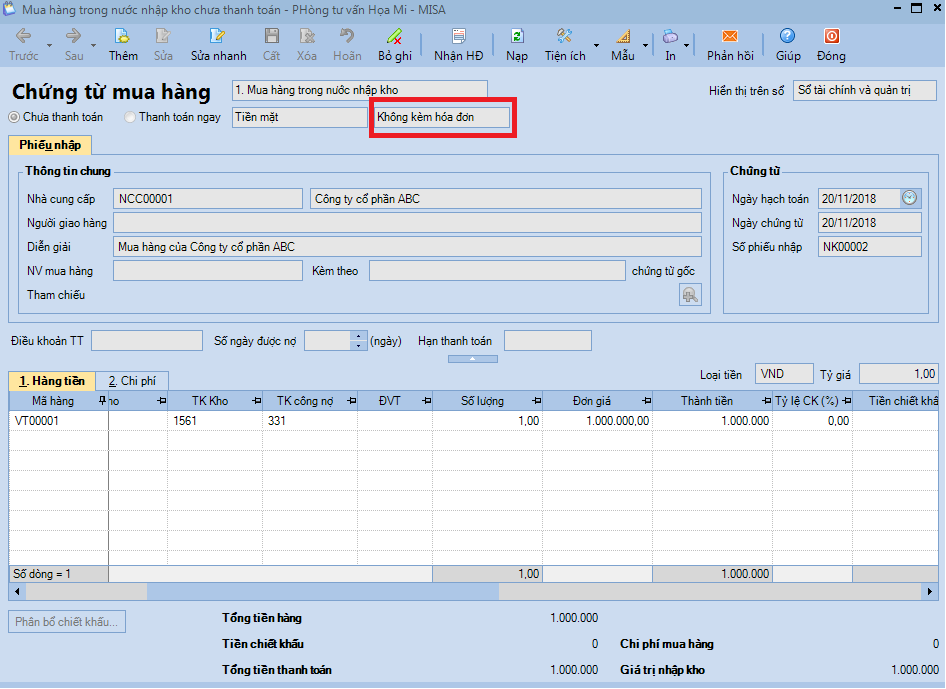
Task: Close the form with Đóng
Action: [831, 45]
